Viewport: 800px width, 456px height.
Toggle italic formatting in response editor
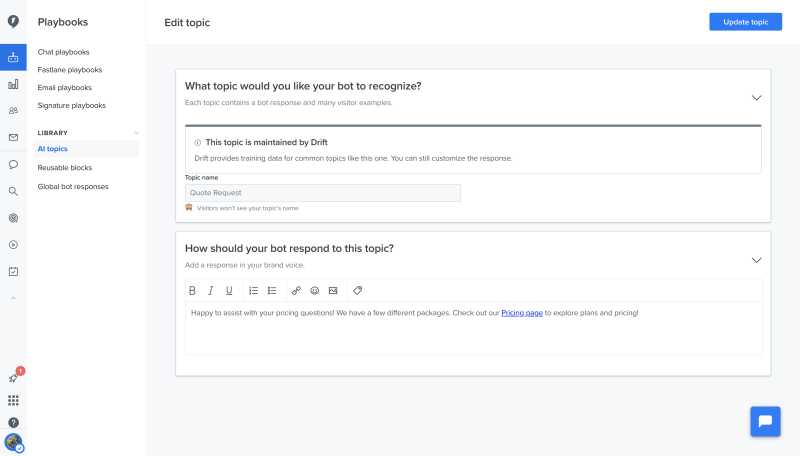click(x=211, y=291)
